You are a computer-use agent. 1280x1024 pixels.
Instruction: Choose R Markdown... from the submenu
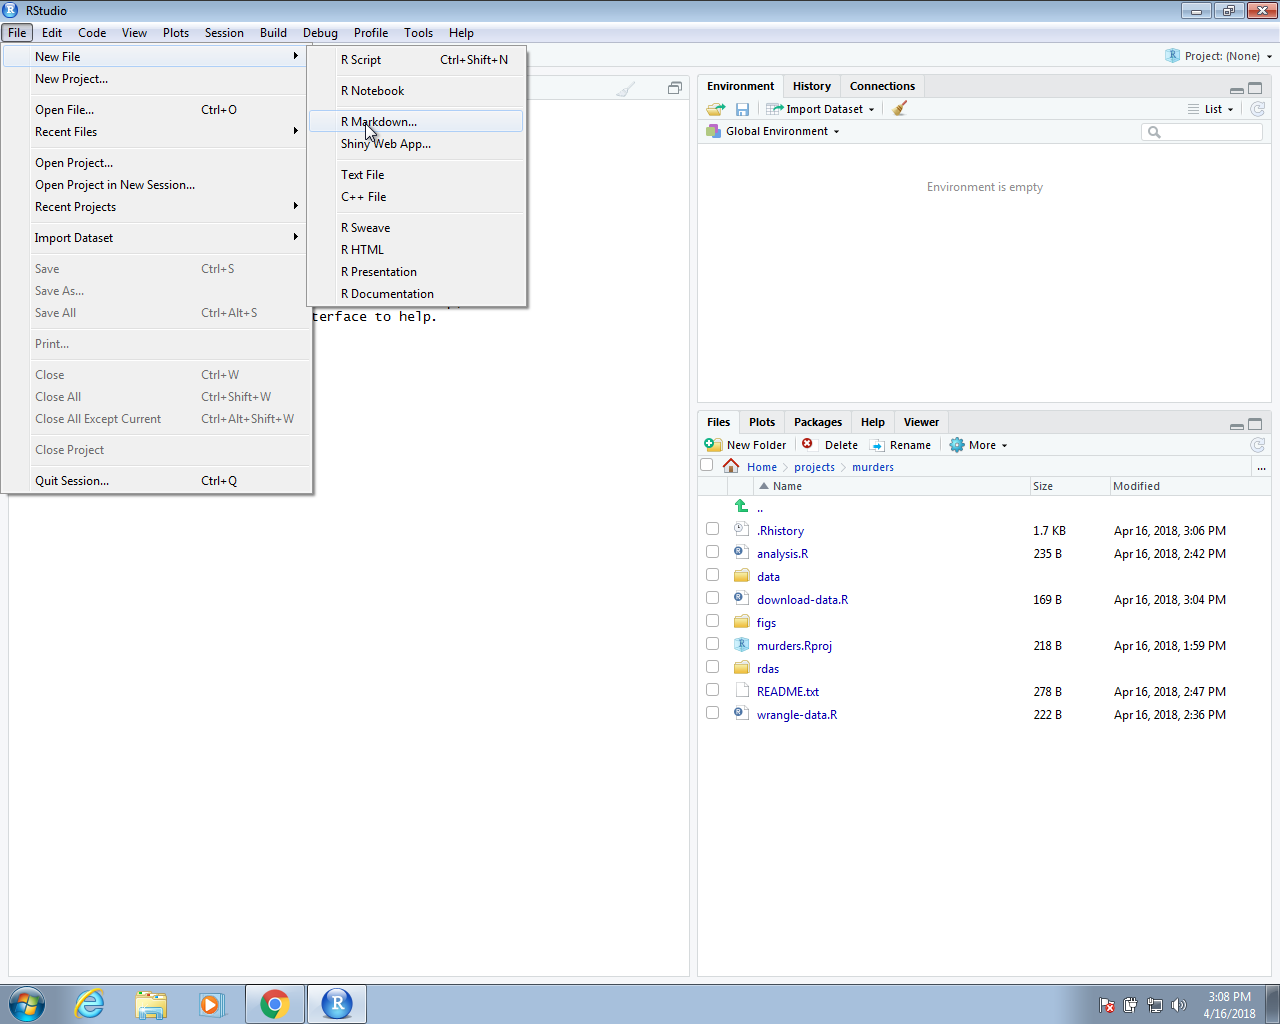pyautogui.click(x=416, y=121)
